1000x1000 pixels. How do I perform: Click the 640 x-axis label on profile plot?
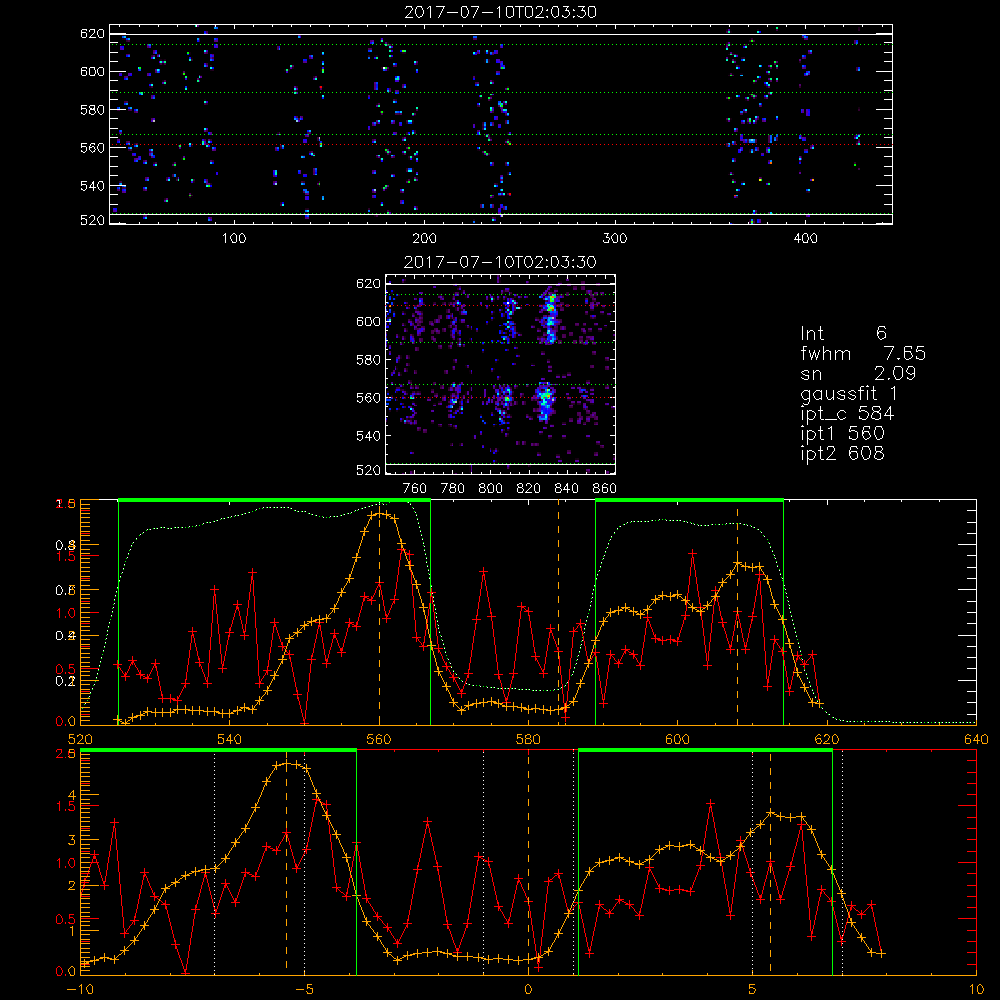click(976, 740)
